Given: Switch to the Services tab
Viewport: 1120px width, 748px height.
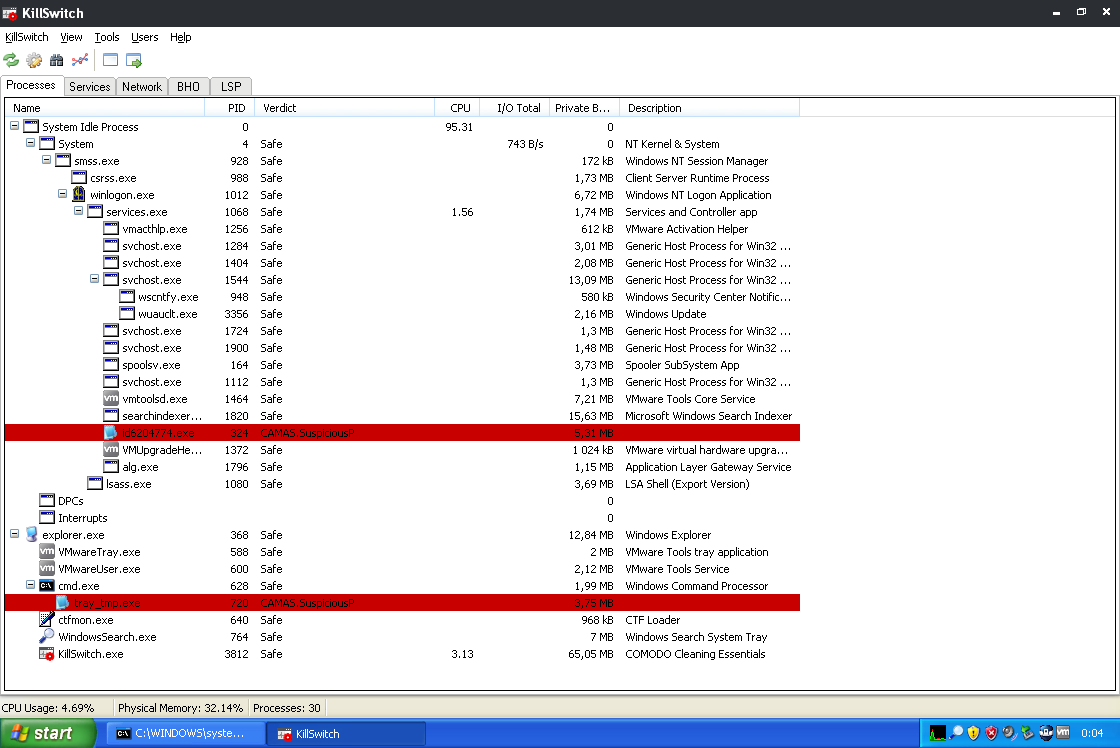Looking at the screenshot, I should [x=89, y=86].
